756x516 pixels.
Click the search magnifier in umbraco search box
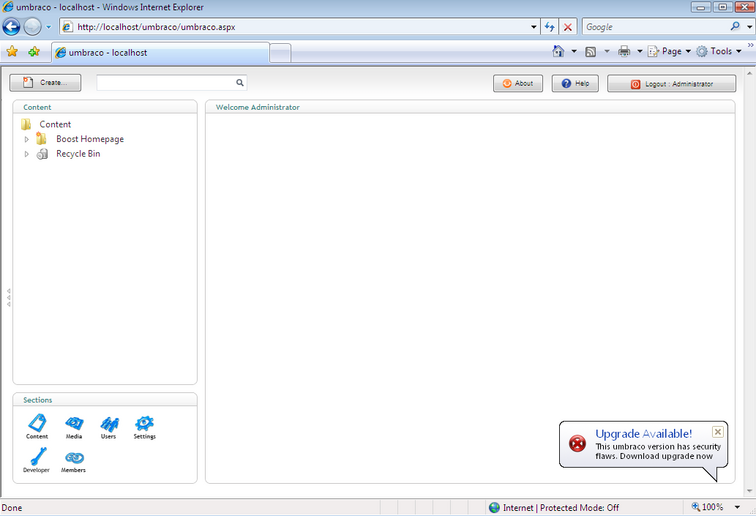[x=240, y=83]
